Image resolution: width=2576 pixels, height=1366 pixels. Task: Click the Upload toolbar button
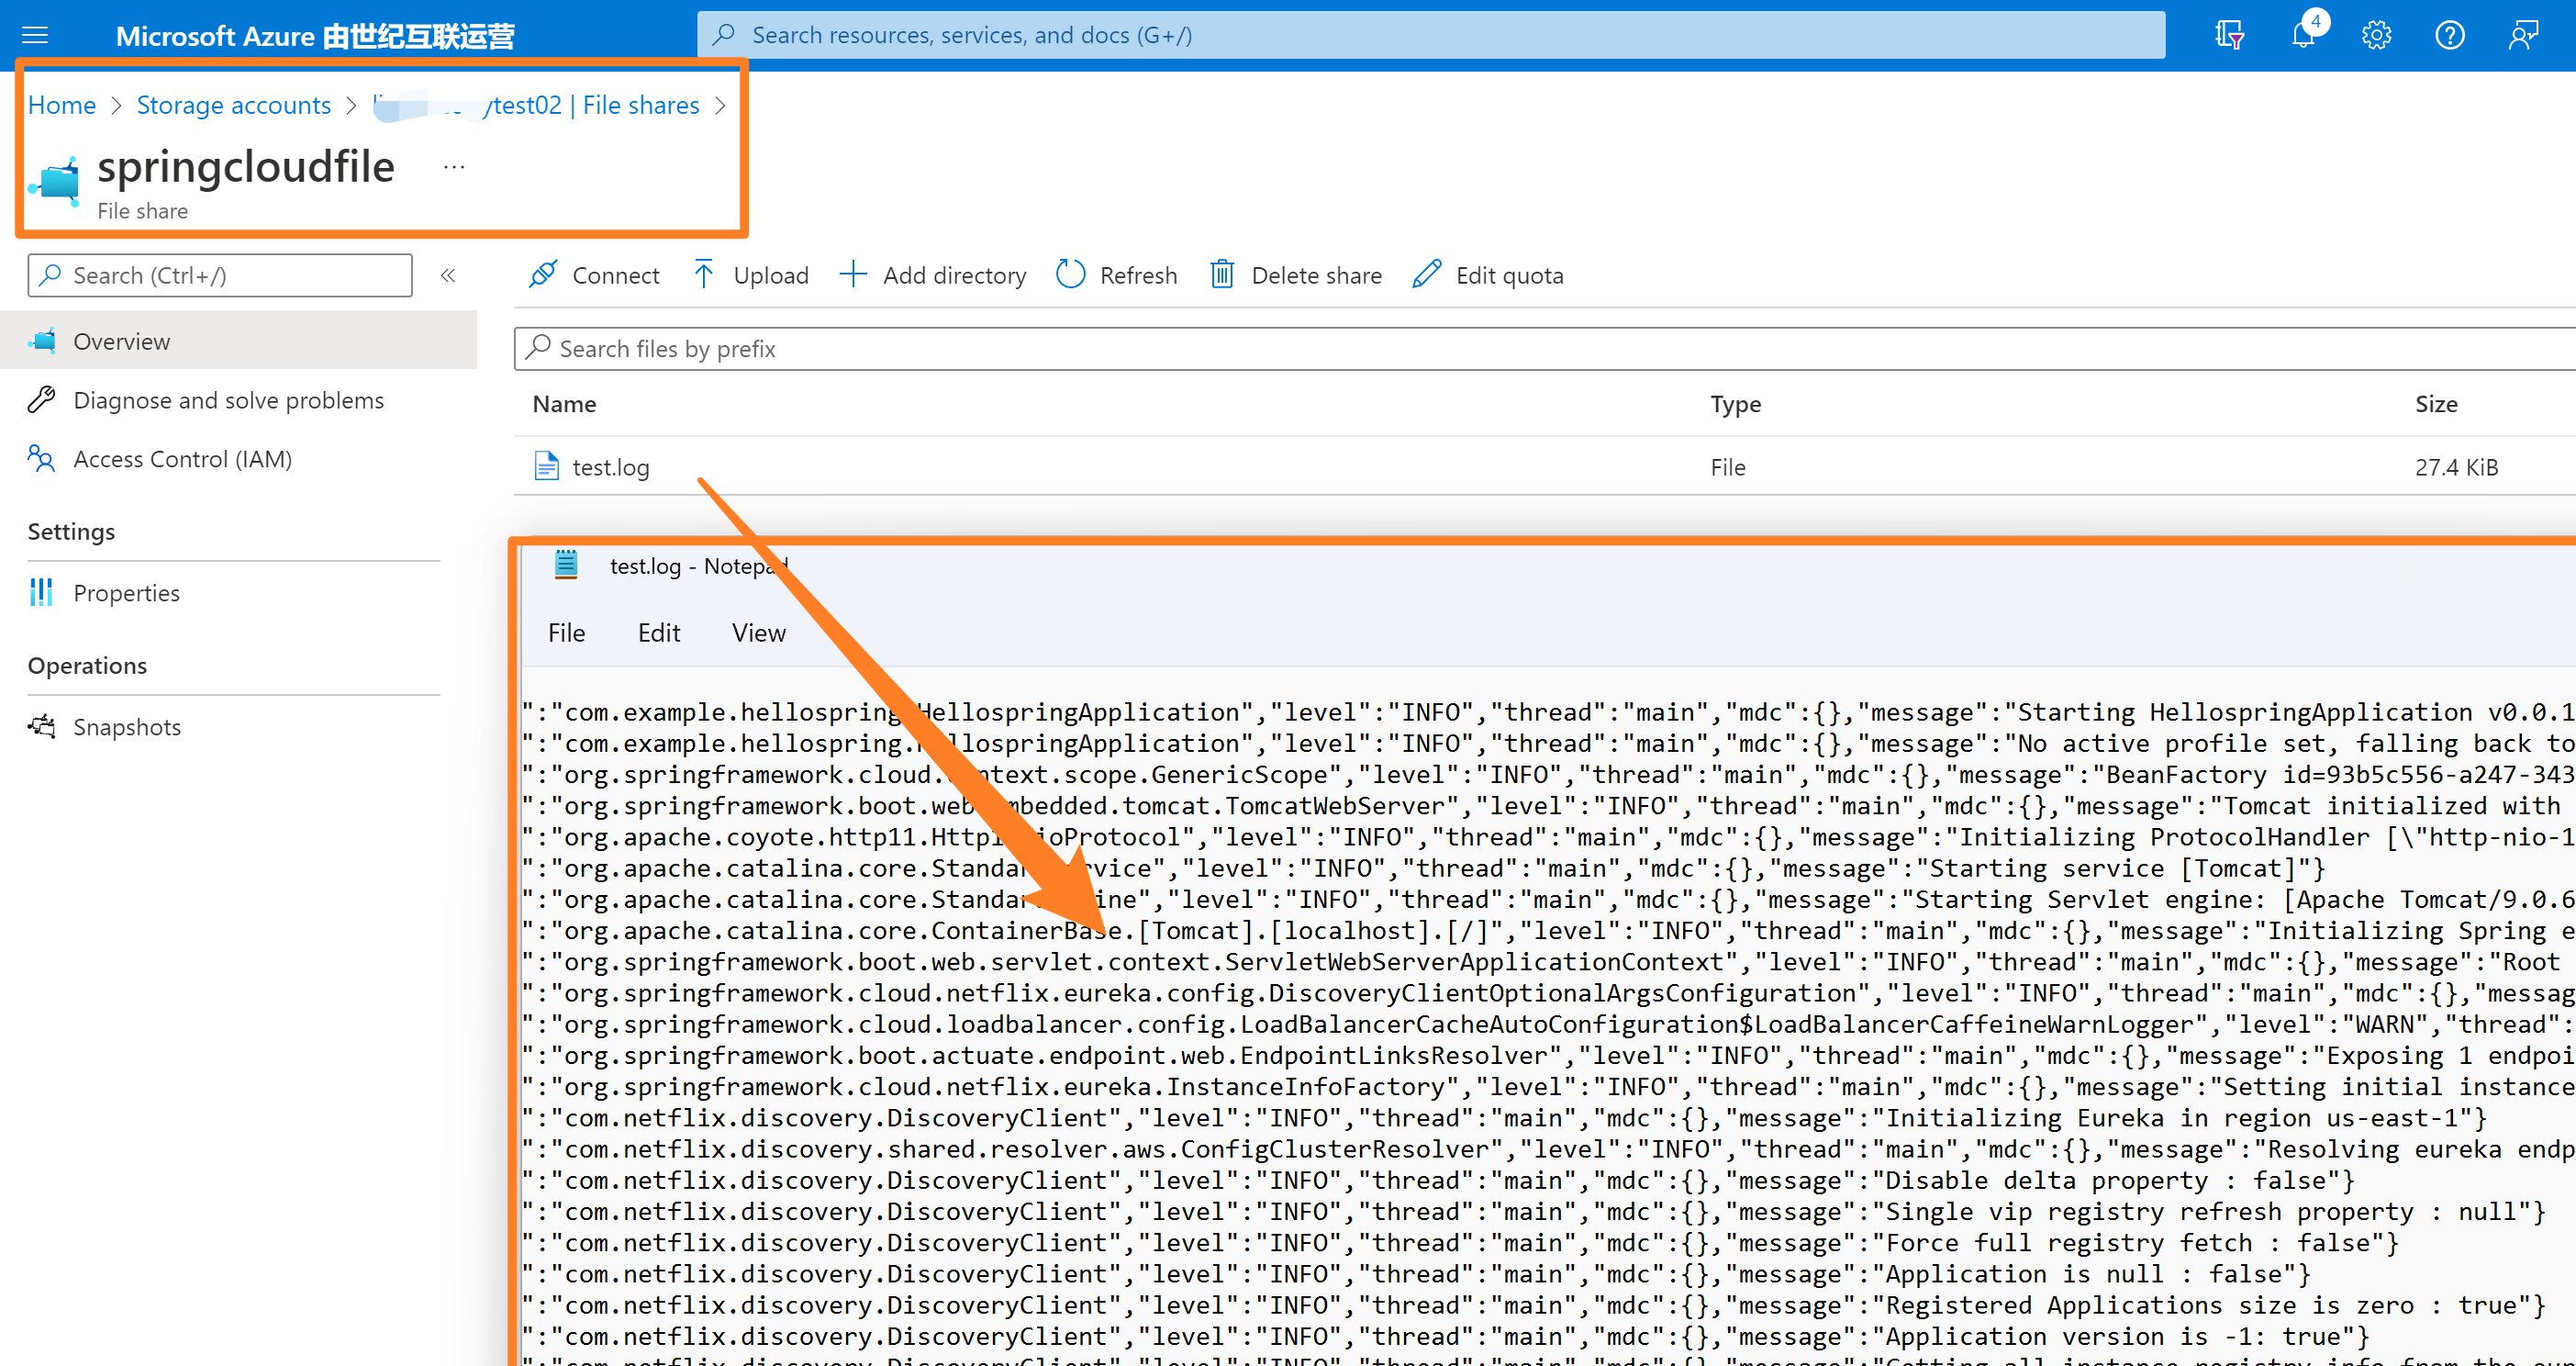751,275
